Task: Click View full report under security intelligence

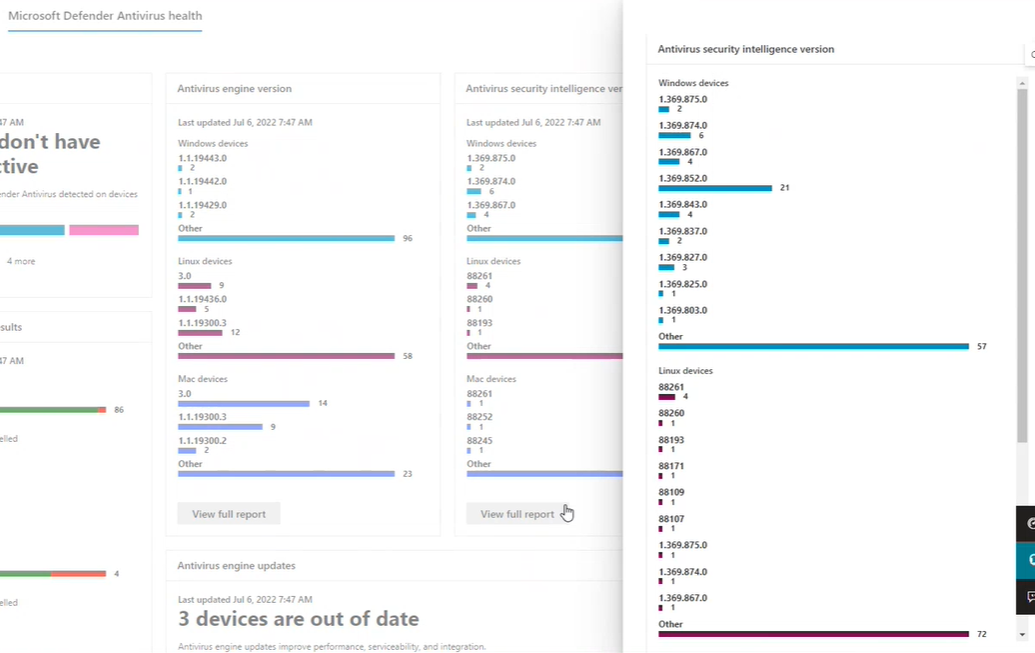Action: point(517,514)
